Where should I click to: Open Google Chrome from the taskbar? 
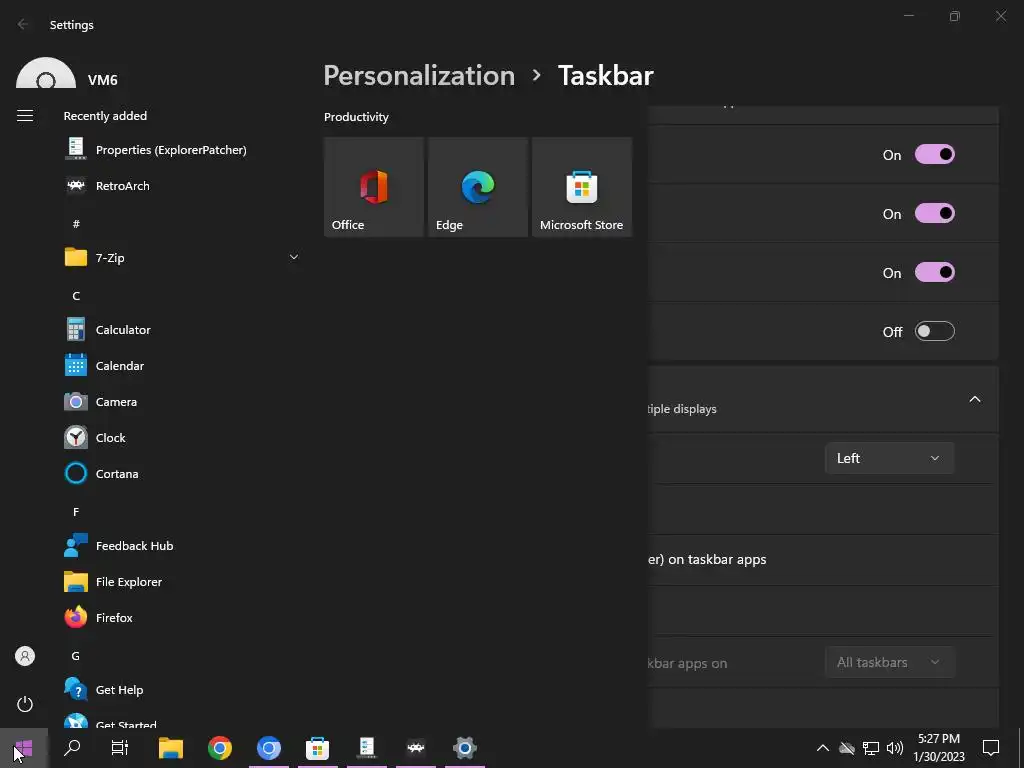(x=219, y=748)
